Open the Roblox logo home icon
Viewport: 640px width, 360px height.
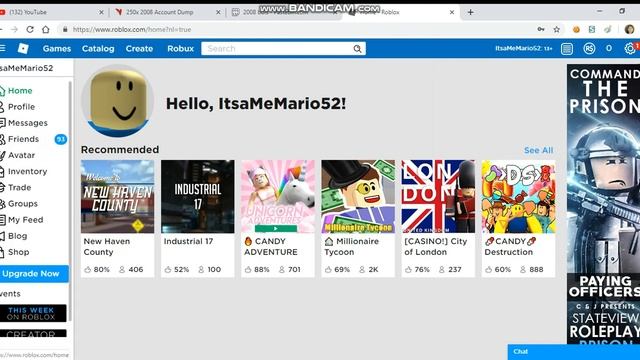[x=23, y=49]
